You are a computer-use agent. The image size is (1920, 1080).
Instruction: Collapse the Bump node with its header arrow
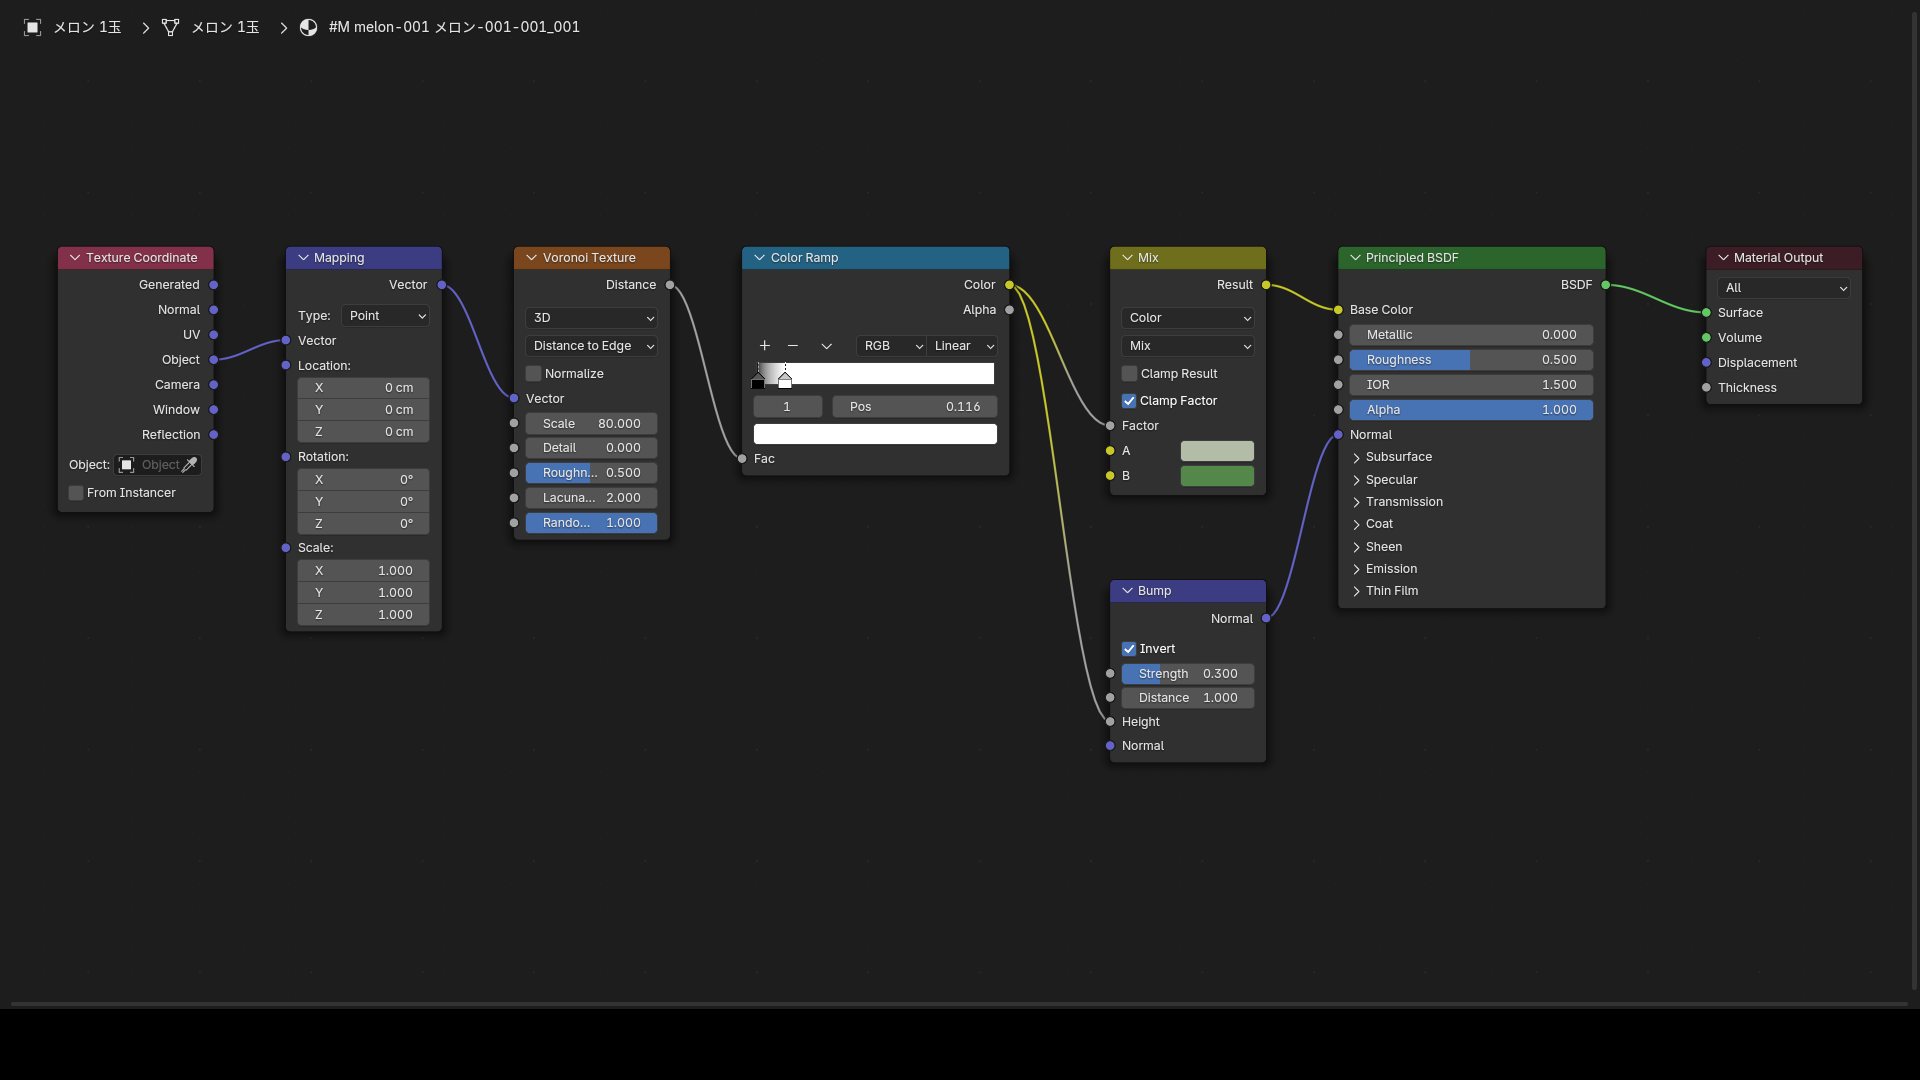pyautogui.click(x=1127, y=591)
